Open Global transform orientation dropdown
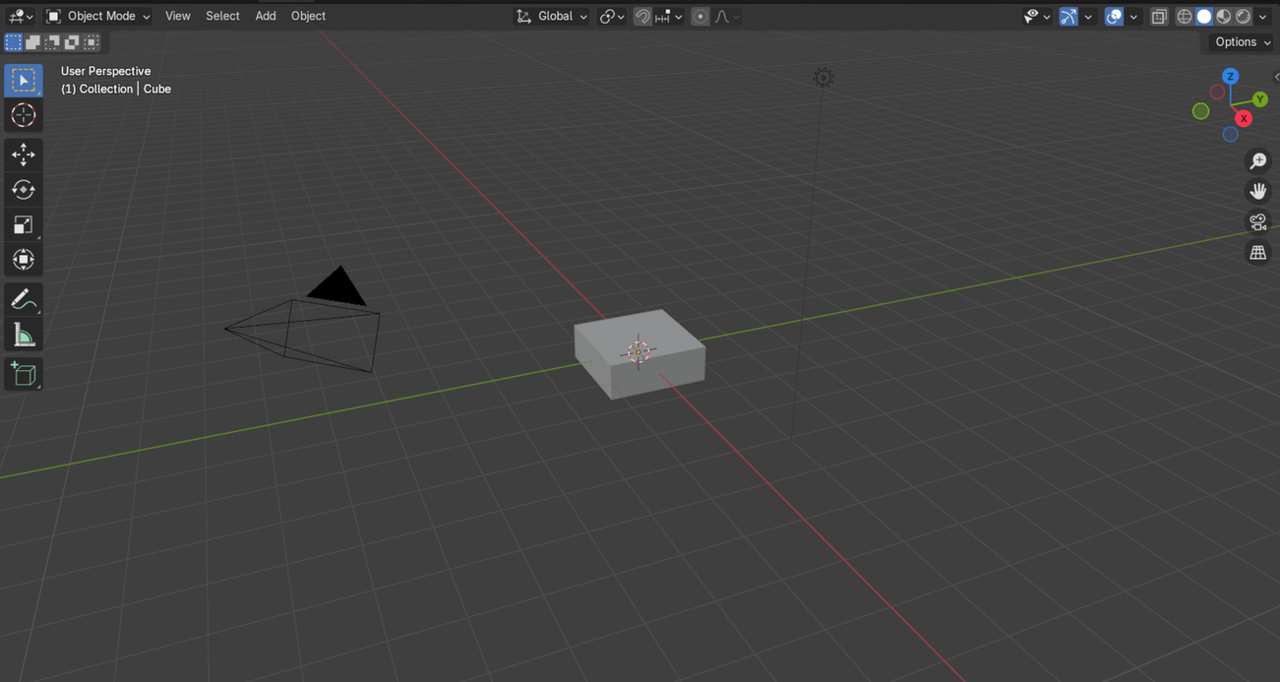This screenshot has height=682, width=1280. [552, 16]
